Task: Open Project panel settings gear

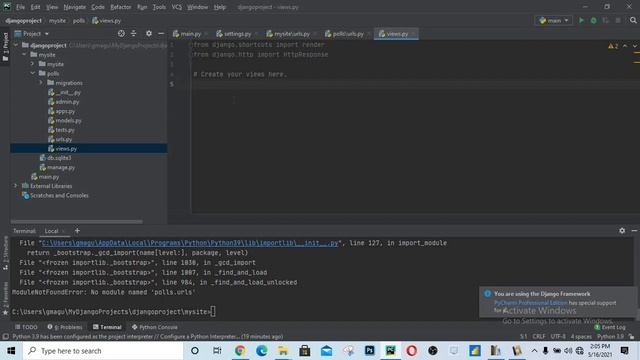Action: (149, 33)
